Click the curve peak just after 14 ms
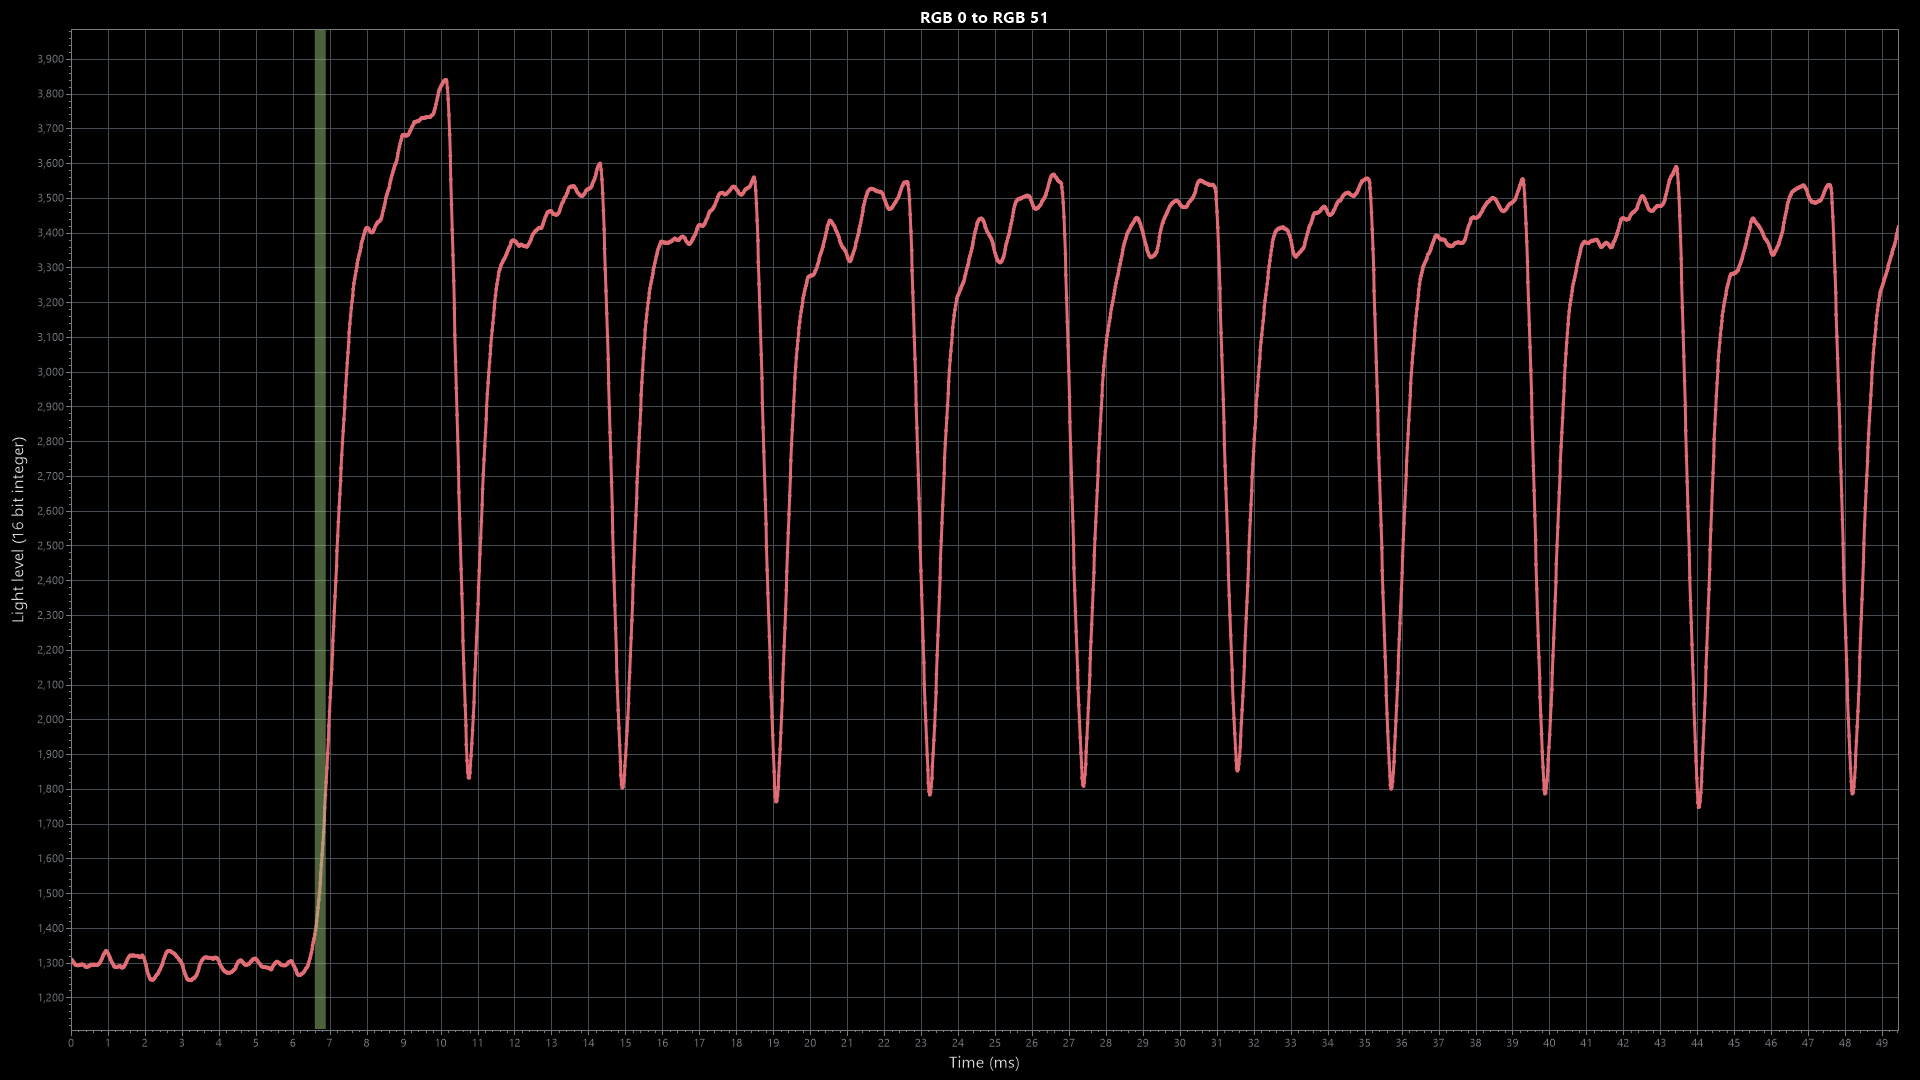This screenshot has height=1080, width=1920. coord(599,164)
